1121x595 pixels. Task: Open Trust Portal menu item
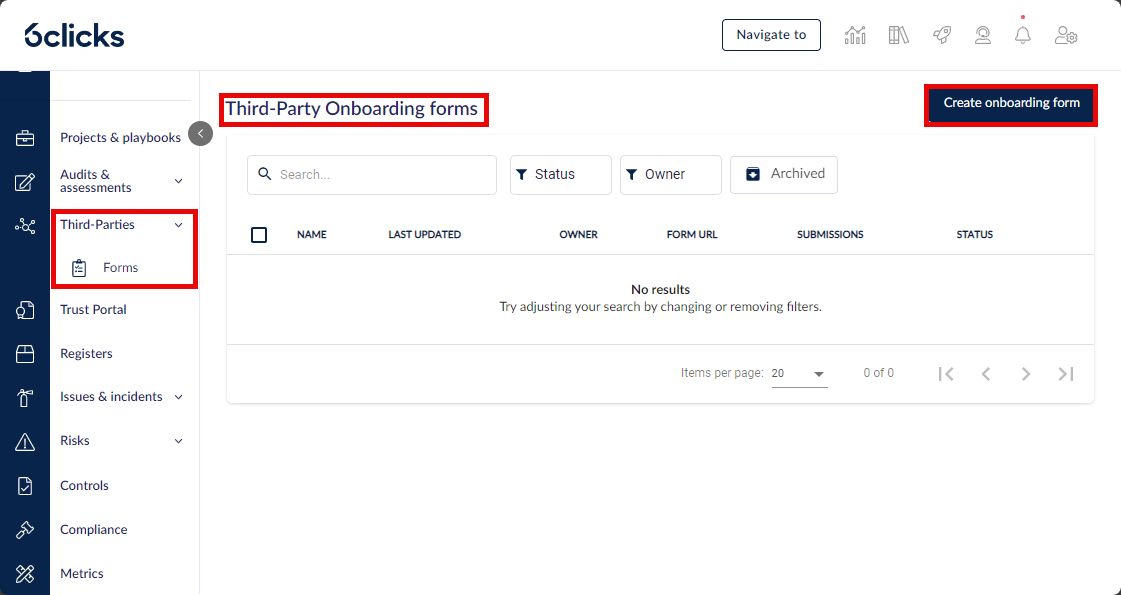coord(93,310)
